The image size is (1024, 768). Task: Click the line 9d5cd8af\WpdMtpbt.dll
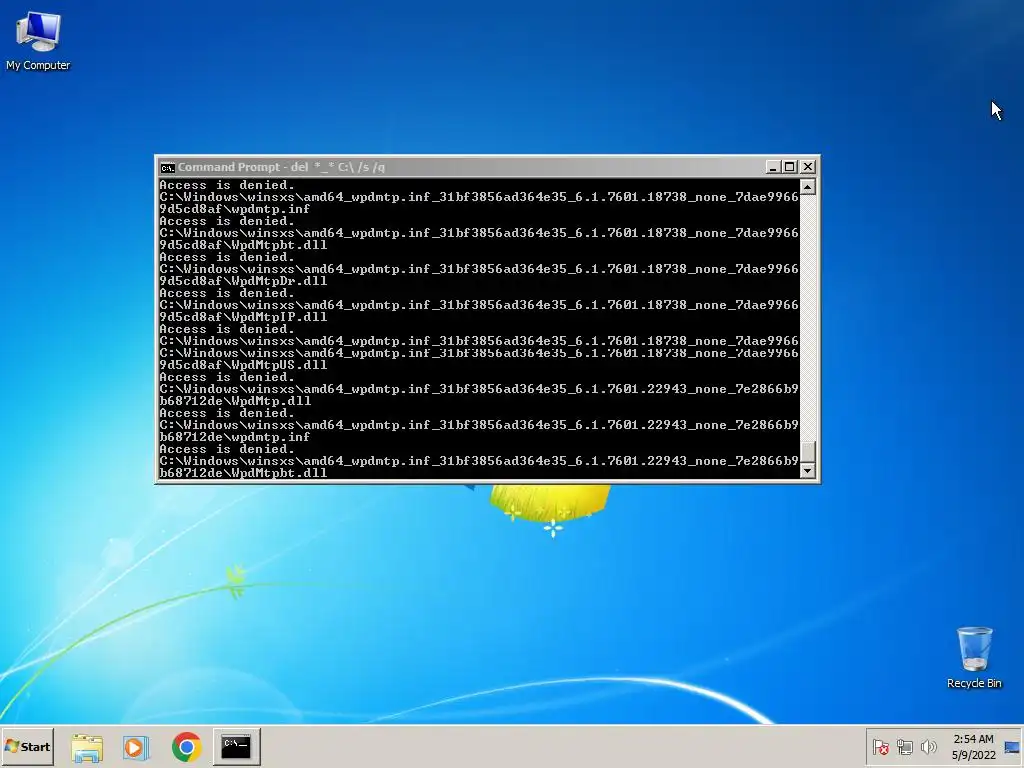click(x=243, y=245)
